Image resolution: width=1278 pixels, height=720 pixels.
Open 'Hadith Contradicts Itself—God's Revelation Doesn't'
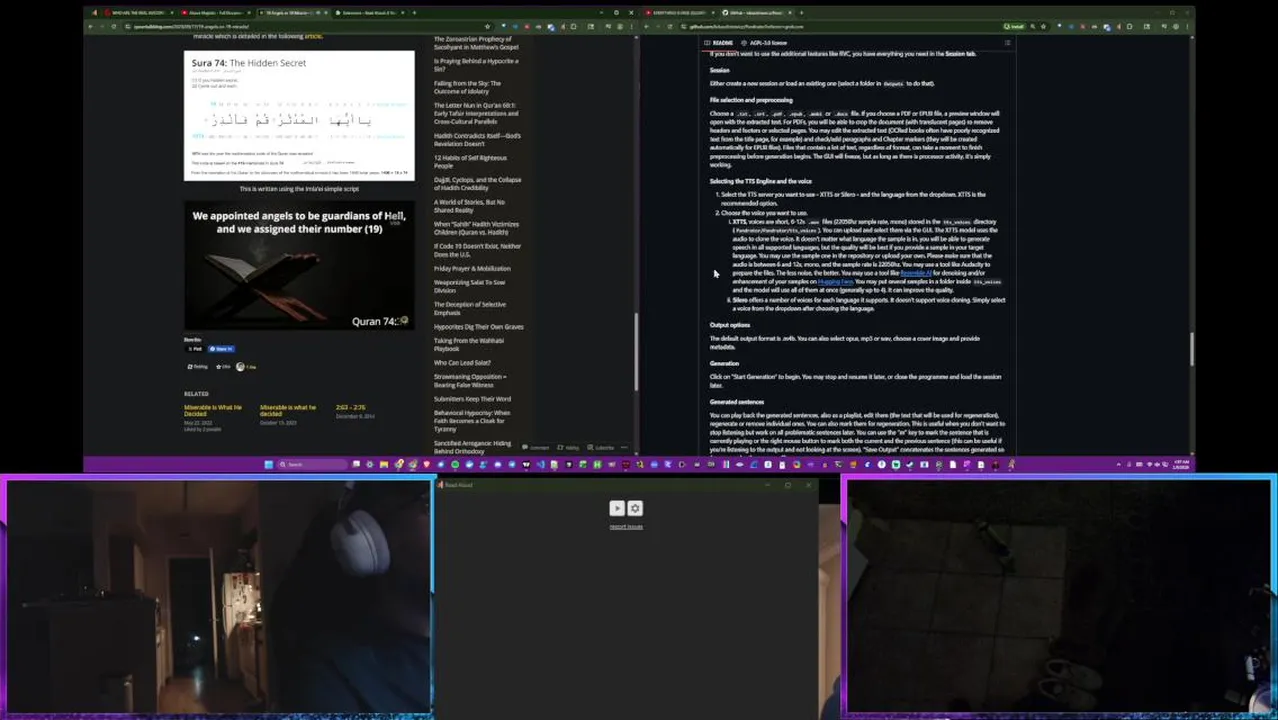click(477, 139)
